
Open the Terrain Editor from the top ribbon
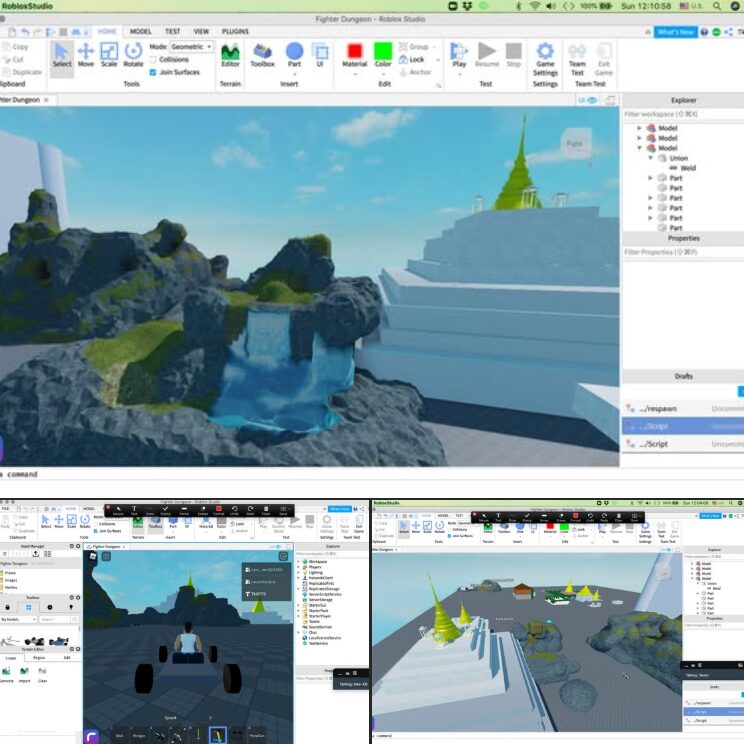pos(230,56)
